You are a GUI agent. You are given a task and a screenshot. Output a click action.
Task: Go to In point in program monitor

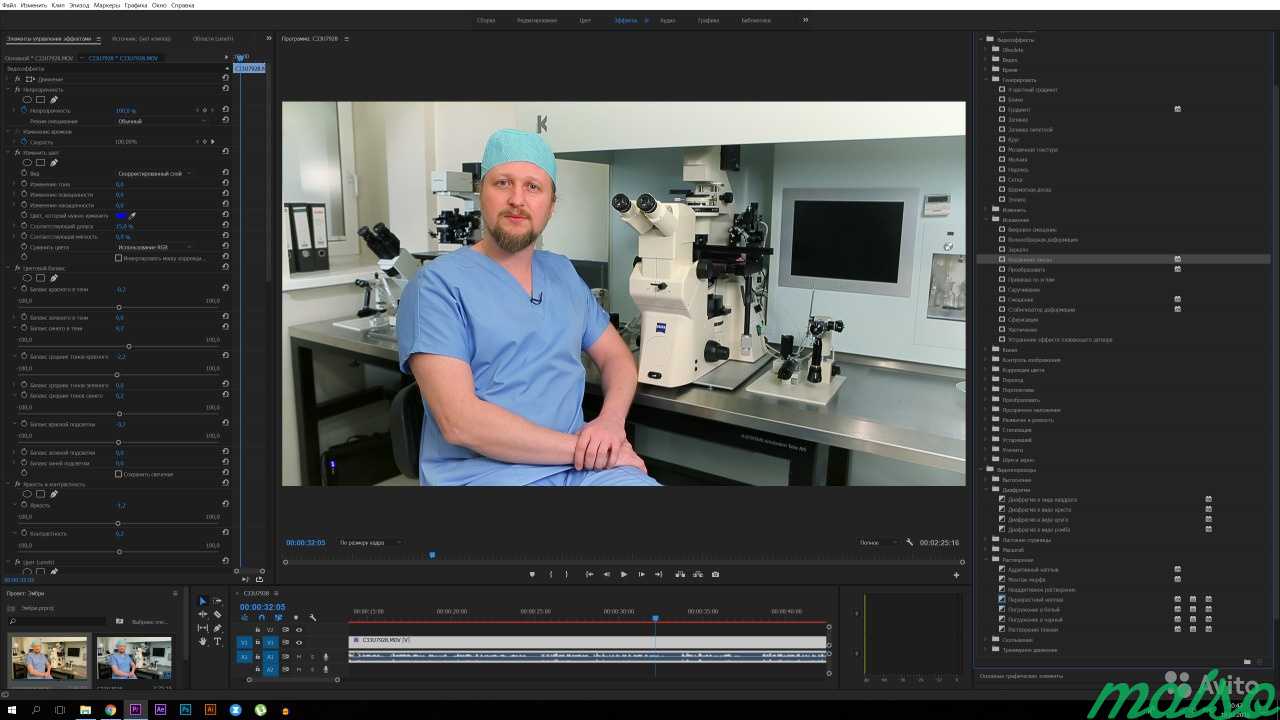(x=590, y=574)
